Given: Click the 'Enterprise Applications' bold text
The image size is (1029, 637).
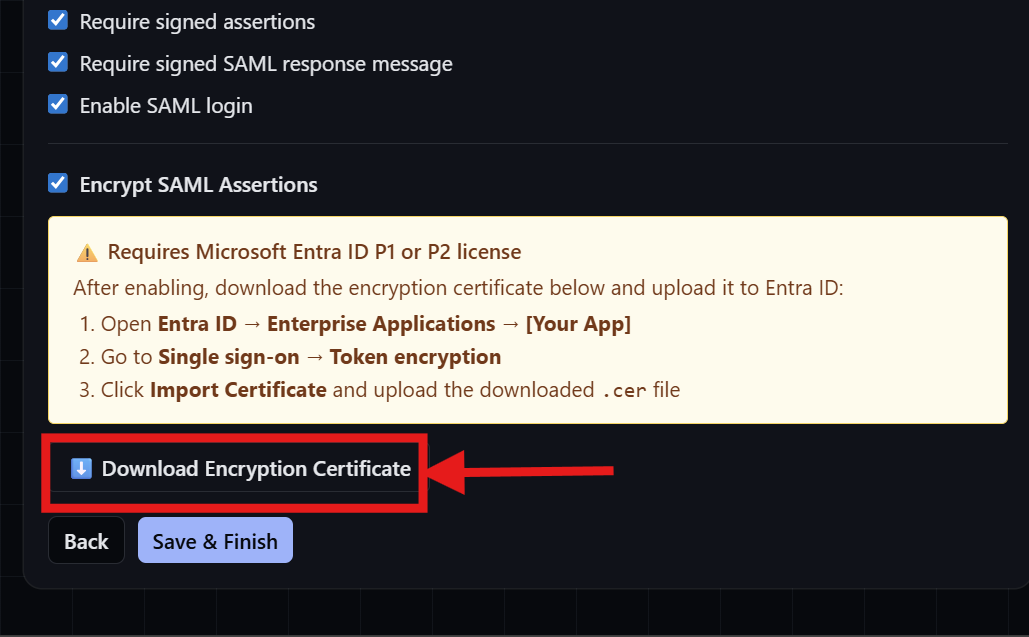Looking at the screenshot, I should click(x=381, y=324).
